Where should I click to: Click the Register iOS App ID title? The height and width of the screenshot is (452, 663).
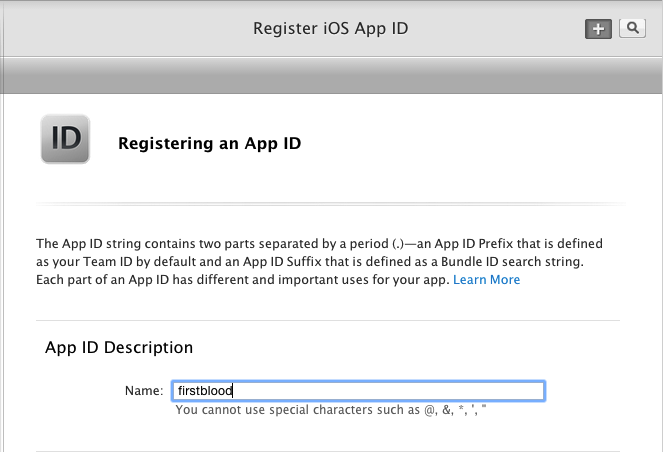point(330,28)
